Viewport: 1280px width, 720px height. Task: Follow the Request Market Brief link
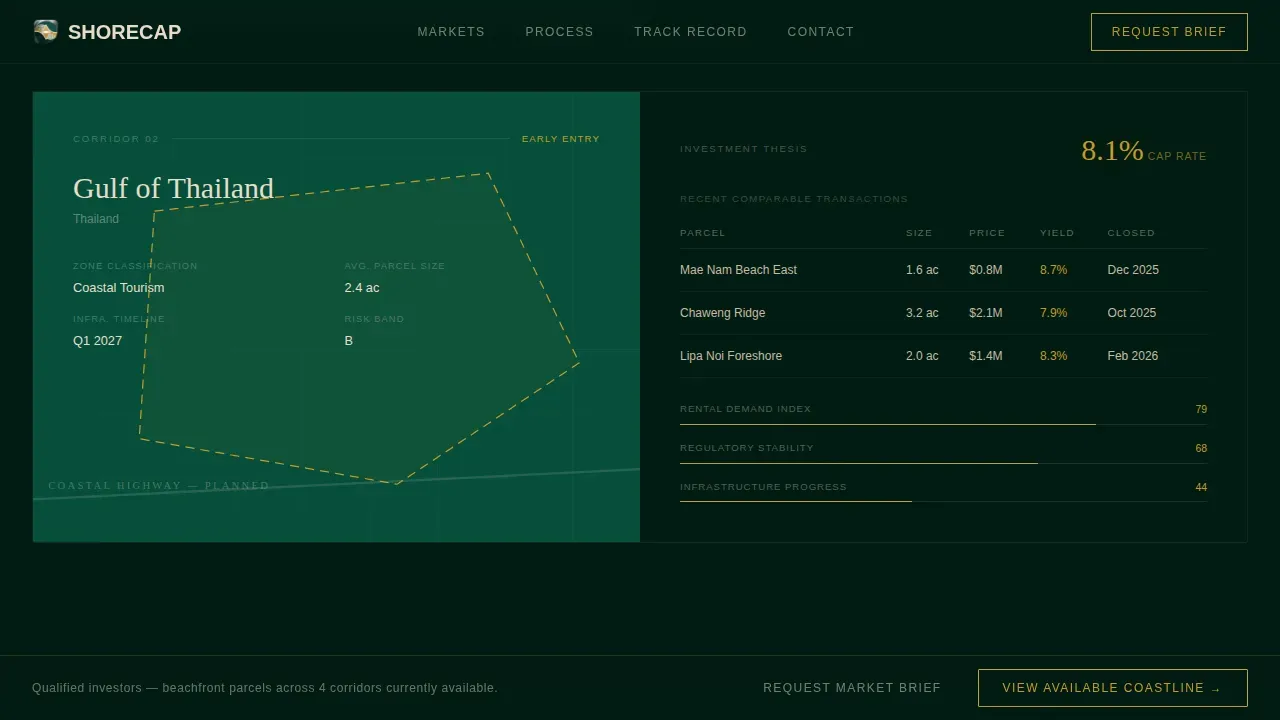(852, 688)
